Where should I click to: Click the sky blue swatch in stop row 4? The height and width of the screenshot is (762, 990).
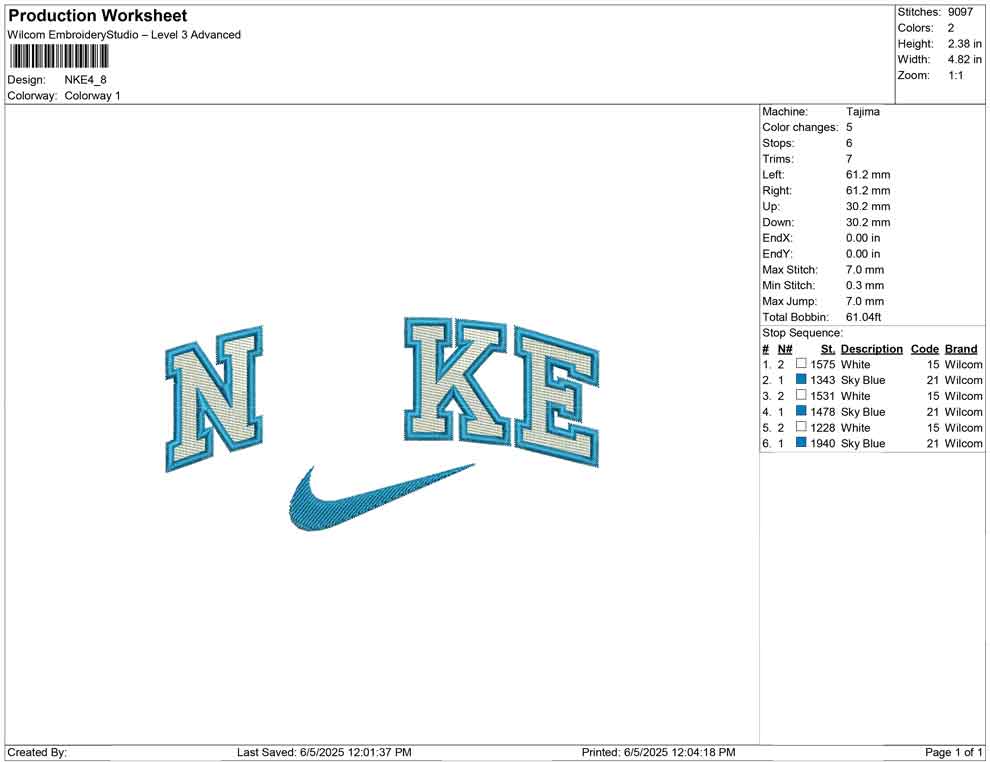[x=801, y=410]
